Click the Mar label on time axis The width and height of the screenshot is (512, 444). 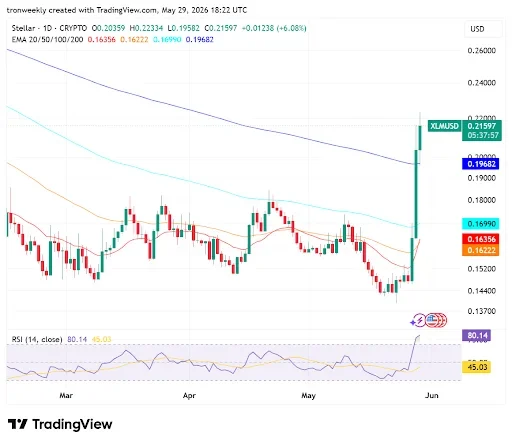coord(66,396)
